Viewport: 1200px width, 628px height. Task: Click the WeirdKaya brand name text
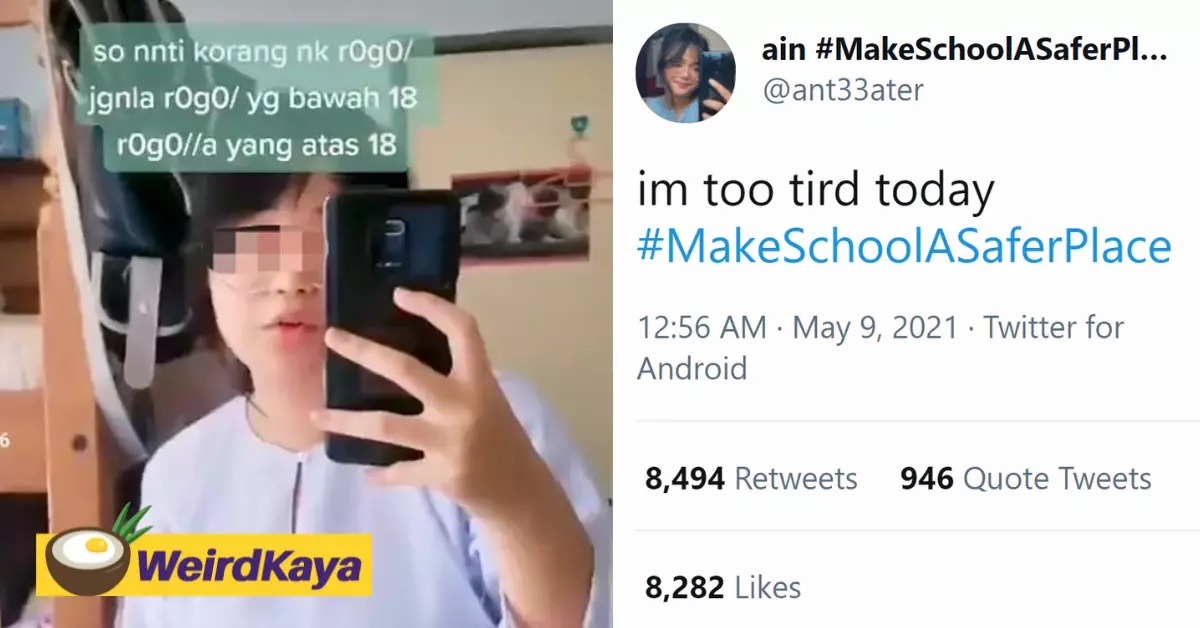[251, 568]
